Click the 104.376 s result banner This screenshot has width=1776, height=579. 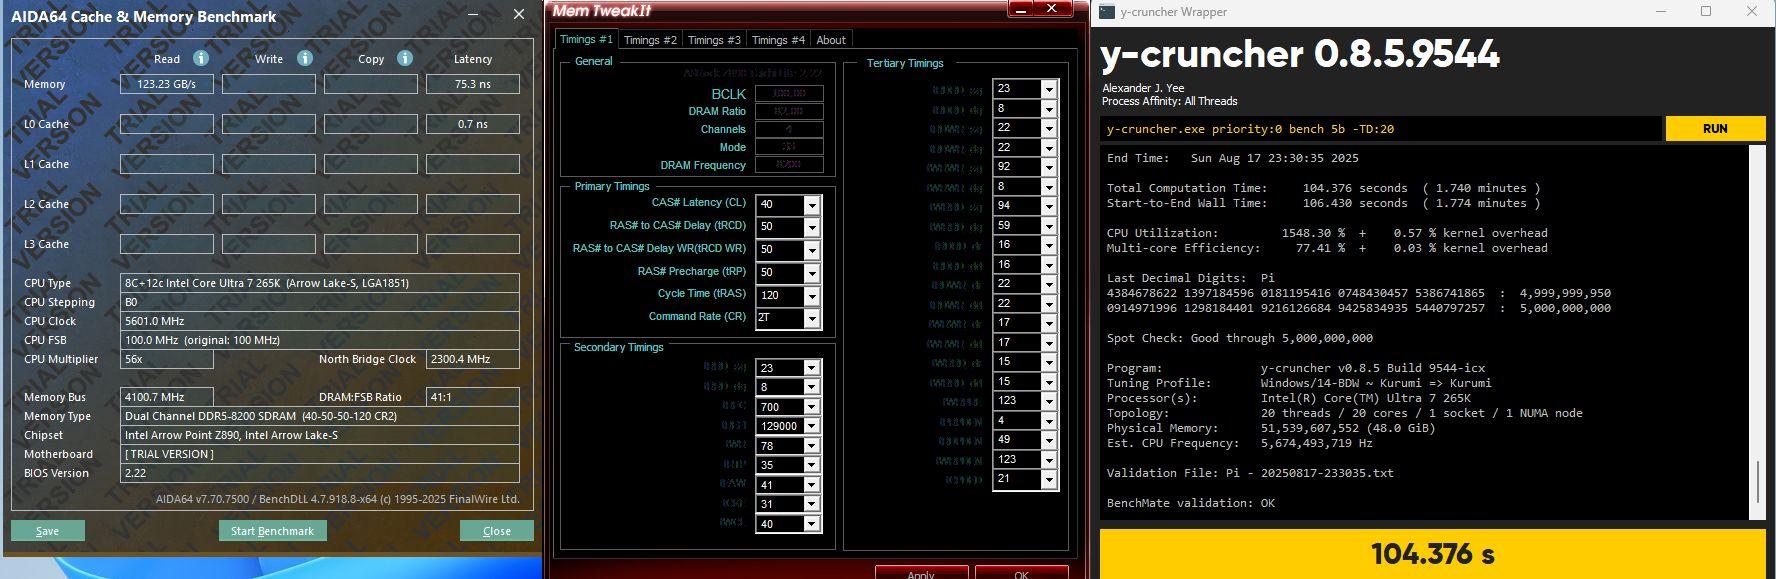point(1432,554)
